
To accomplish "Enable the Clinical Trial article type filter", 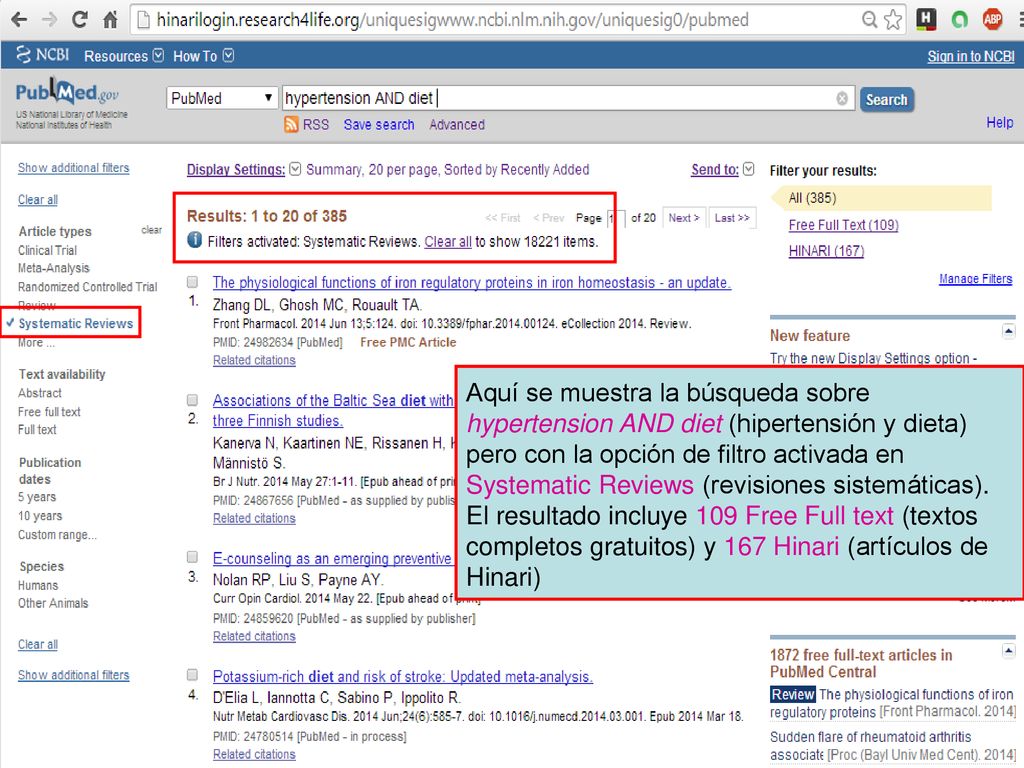I will [47, 250].
